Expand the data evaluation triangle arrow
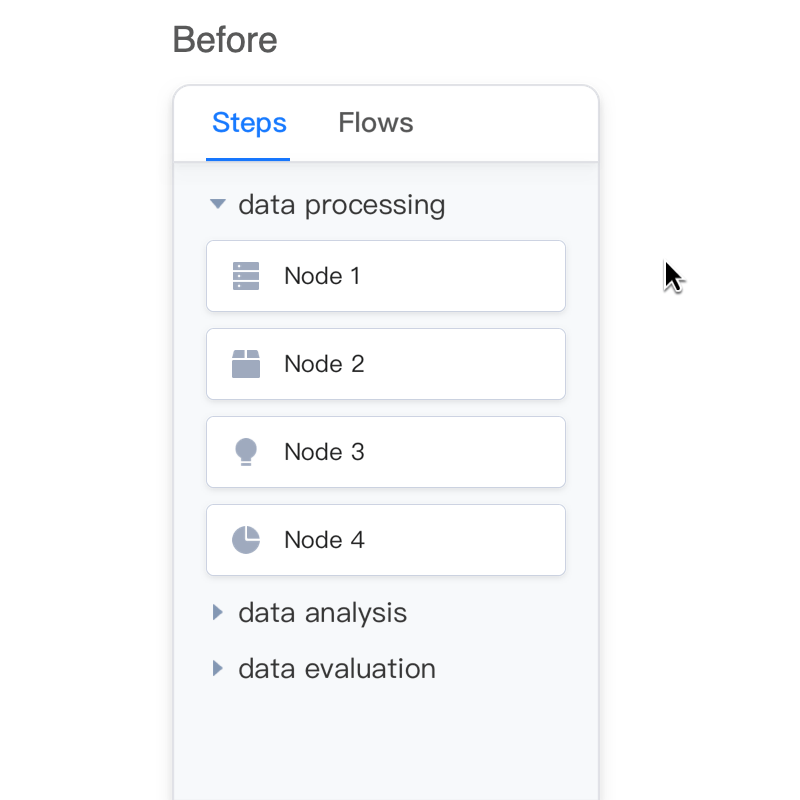The width and height of the screenshot is (800, 800). 218,668
